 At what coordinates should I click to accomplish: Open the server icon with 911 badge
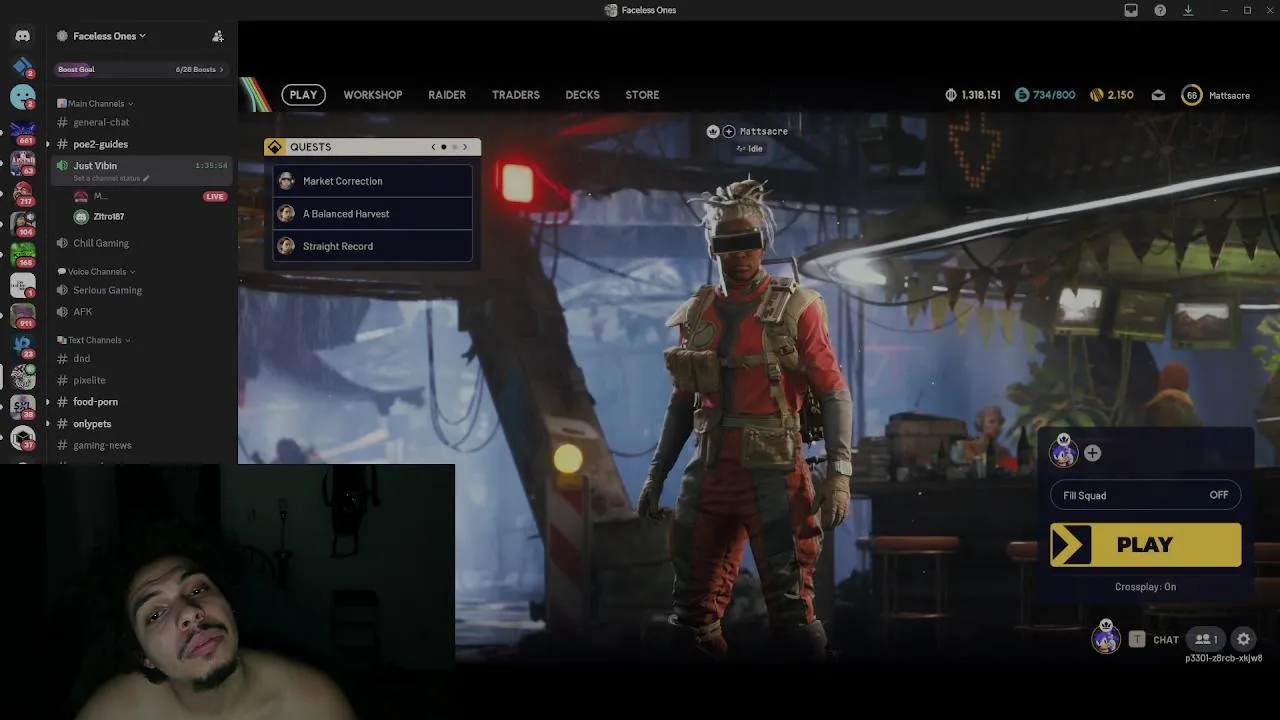point(22,317)
